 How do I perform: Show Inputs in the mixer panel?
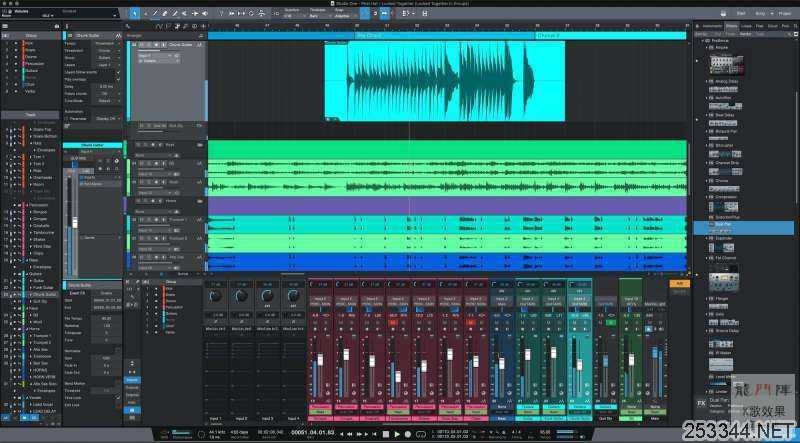pyautogui.click(x=132, y=380)
